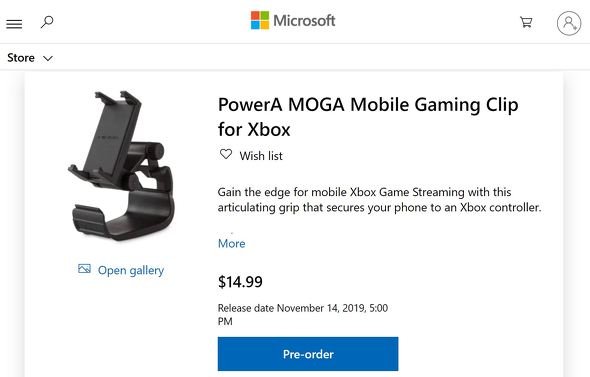Add item to Wish list
The image size is (590, 377).
[261, 156]
